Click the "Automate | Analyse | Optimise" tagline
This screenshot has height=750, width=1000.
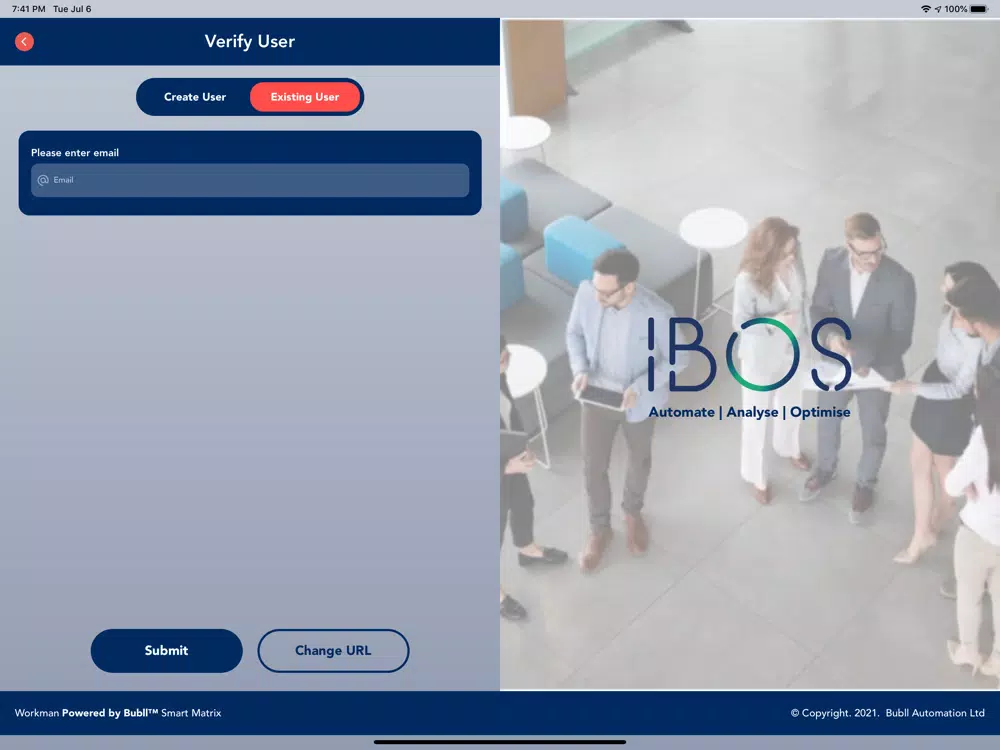(x=749, y=412)
